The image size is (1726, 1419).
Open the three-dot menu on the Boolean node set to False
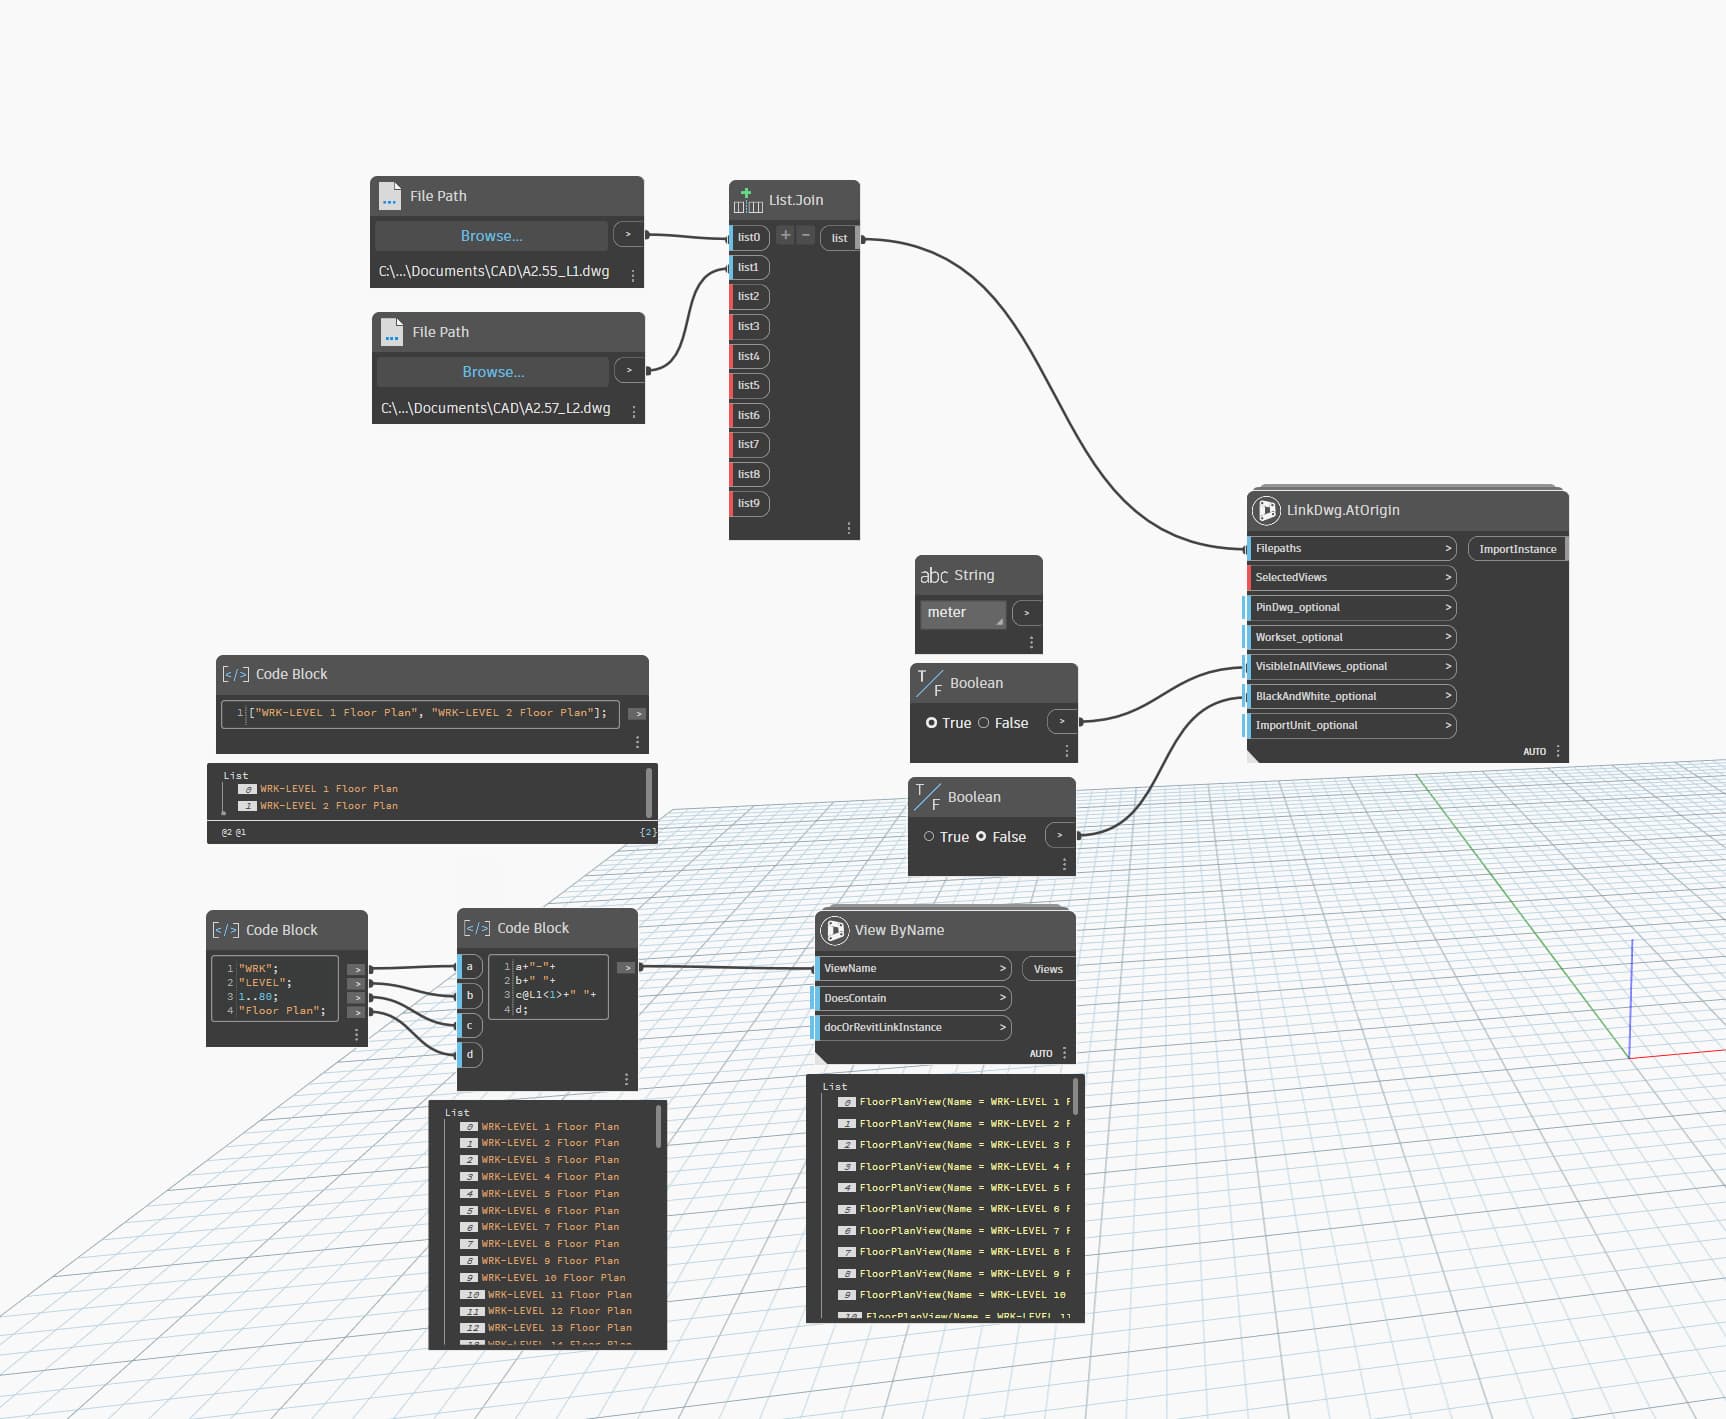click(x=1064, y=864)
